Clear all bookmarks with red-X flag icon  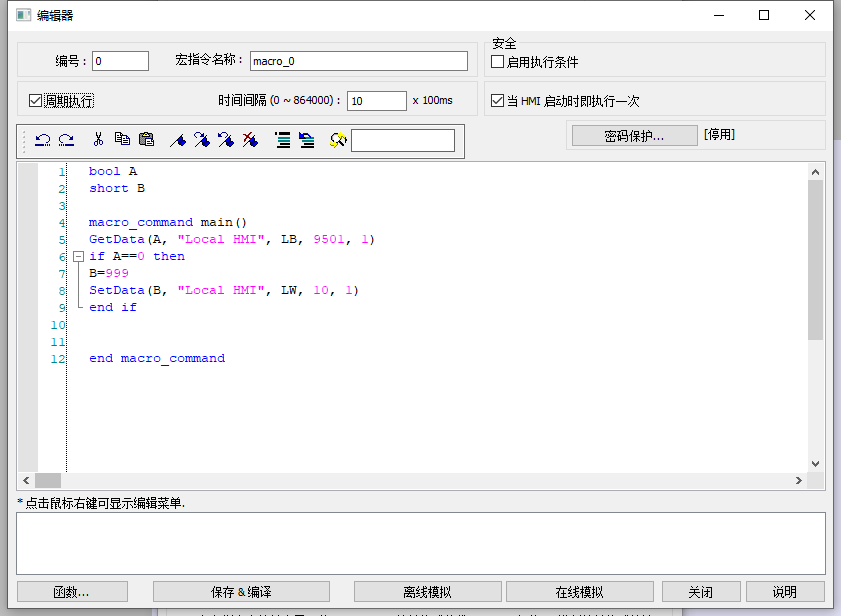(250, 141)
